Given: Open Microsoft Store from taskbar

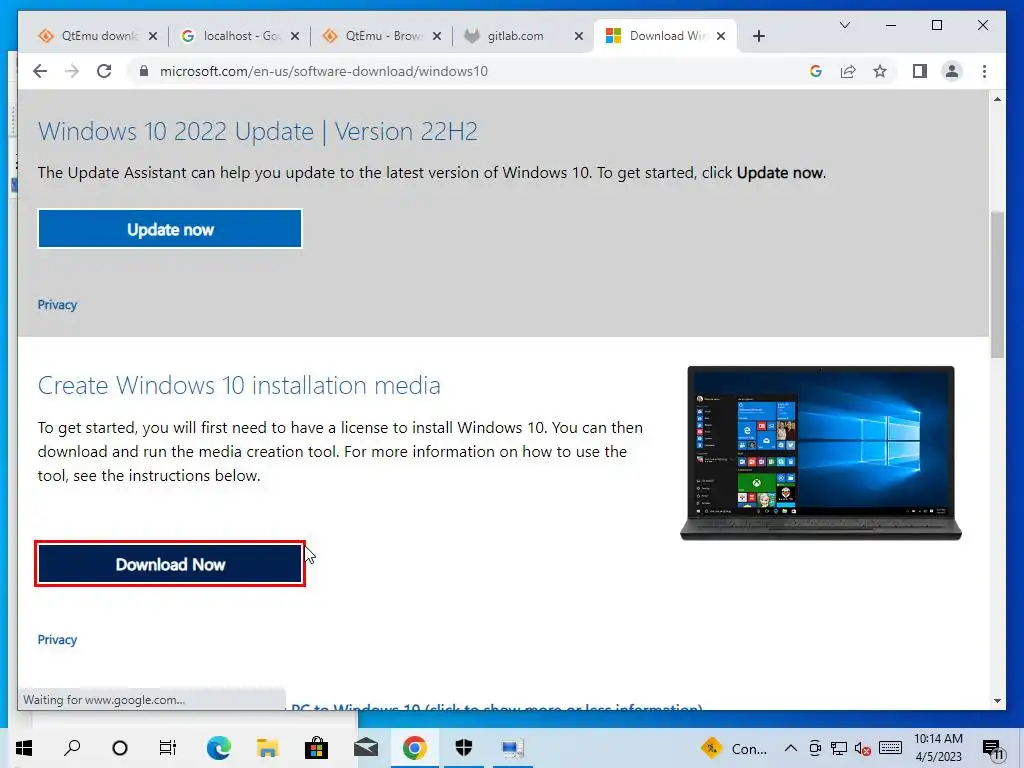Looking at the screenshot, I should pyautogui.click(x=317, y=748).
